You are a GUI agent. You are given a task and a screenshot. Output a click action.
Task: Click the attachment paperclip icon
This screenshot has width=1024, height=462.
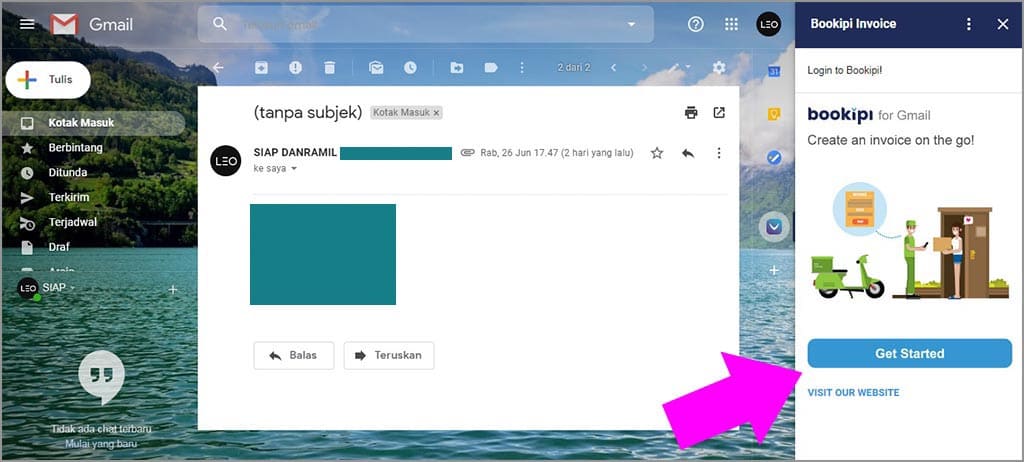coord(467,153)
